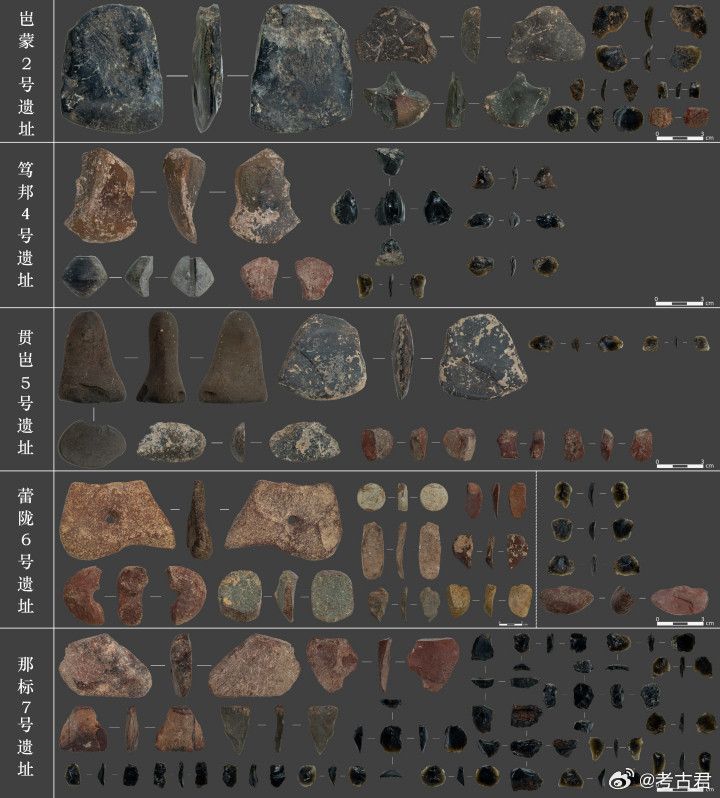Select the perforated stone right view in 蕾陇6号遗址 row
The height and width of the screenshot is (798, 720).
pyautogui.click(x=283, y=520)
